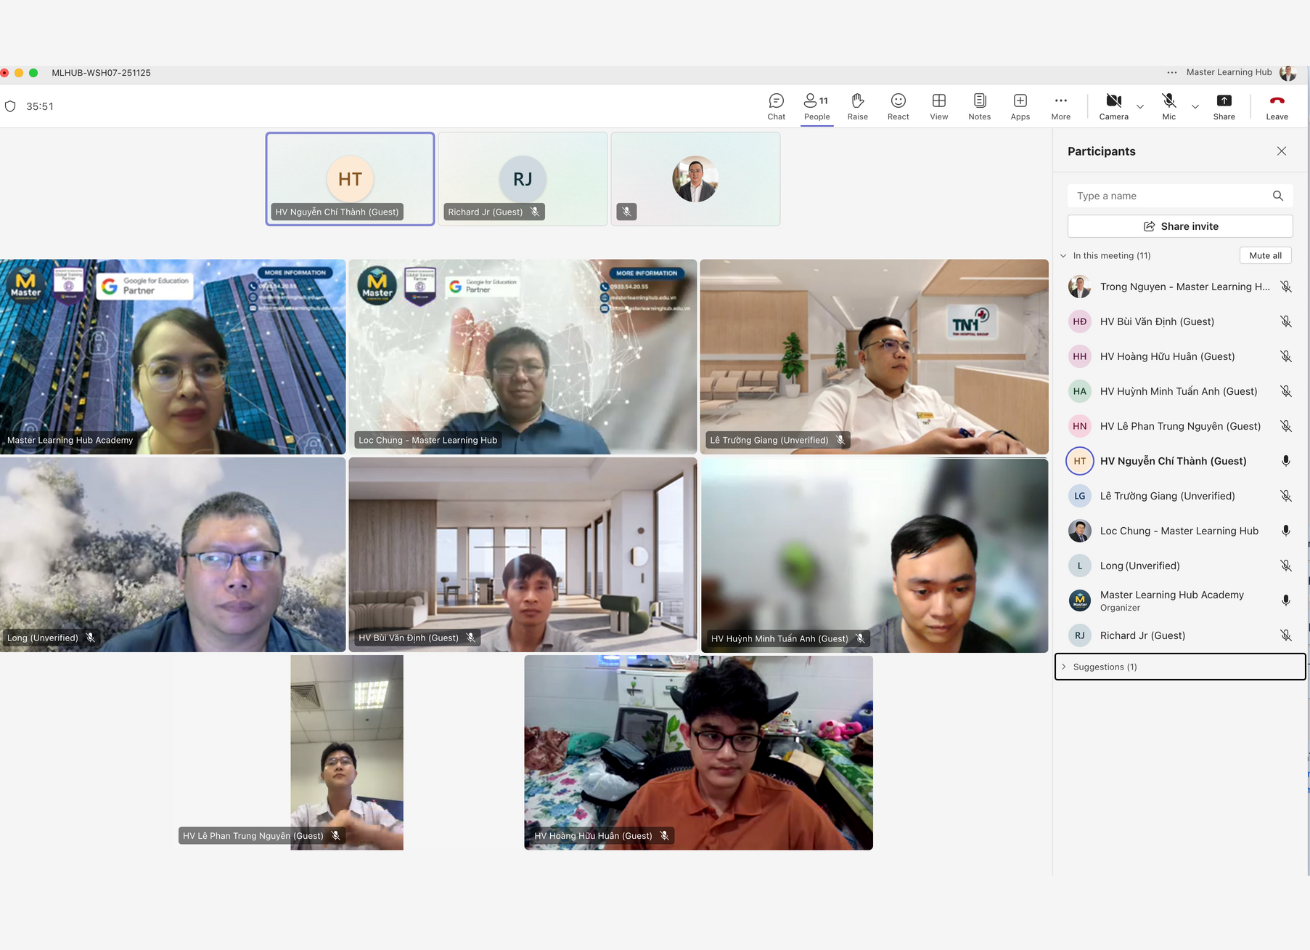
Task: Start sharing your screen with Share
Action: point(1224,106)
